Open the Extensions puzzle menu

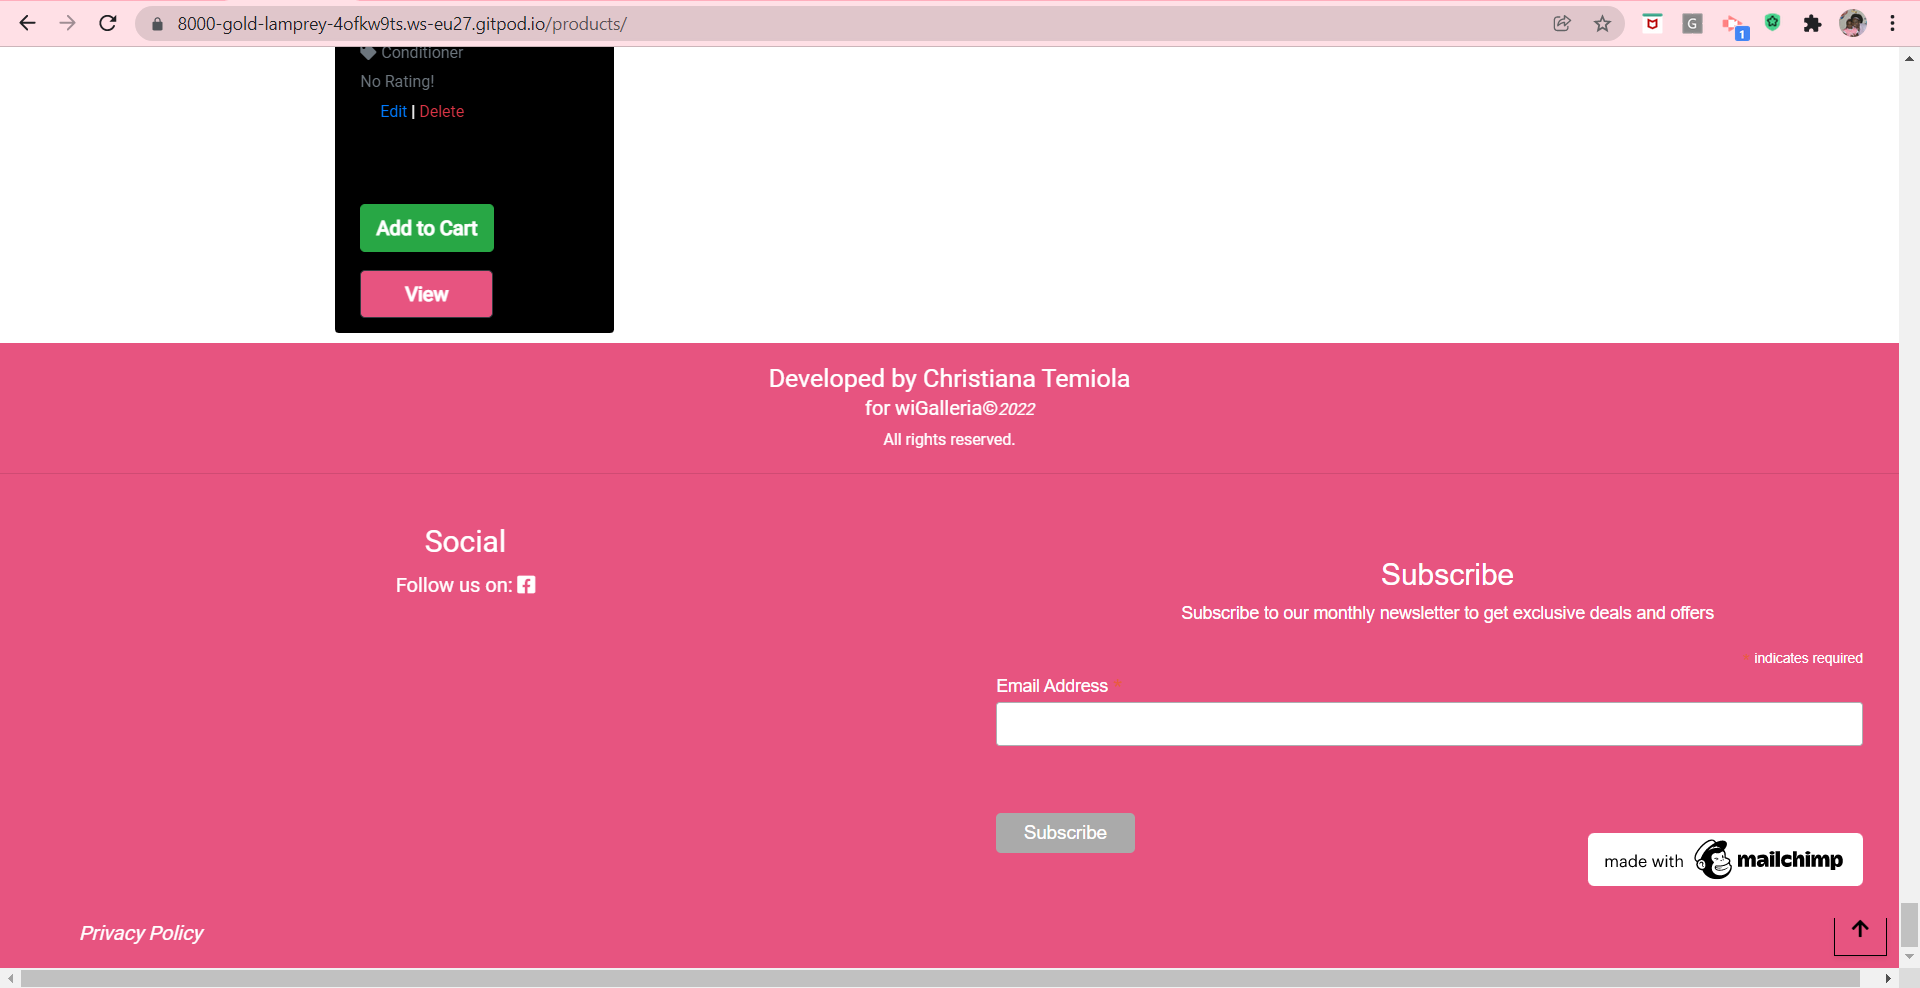click(x=1812, y=24)
